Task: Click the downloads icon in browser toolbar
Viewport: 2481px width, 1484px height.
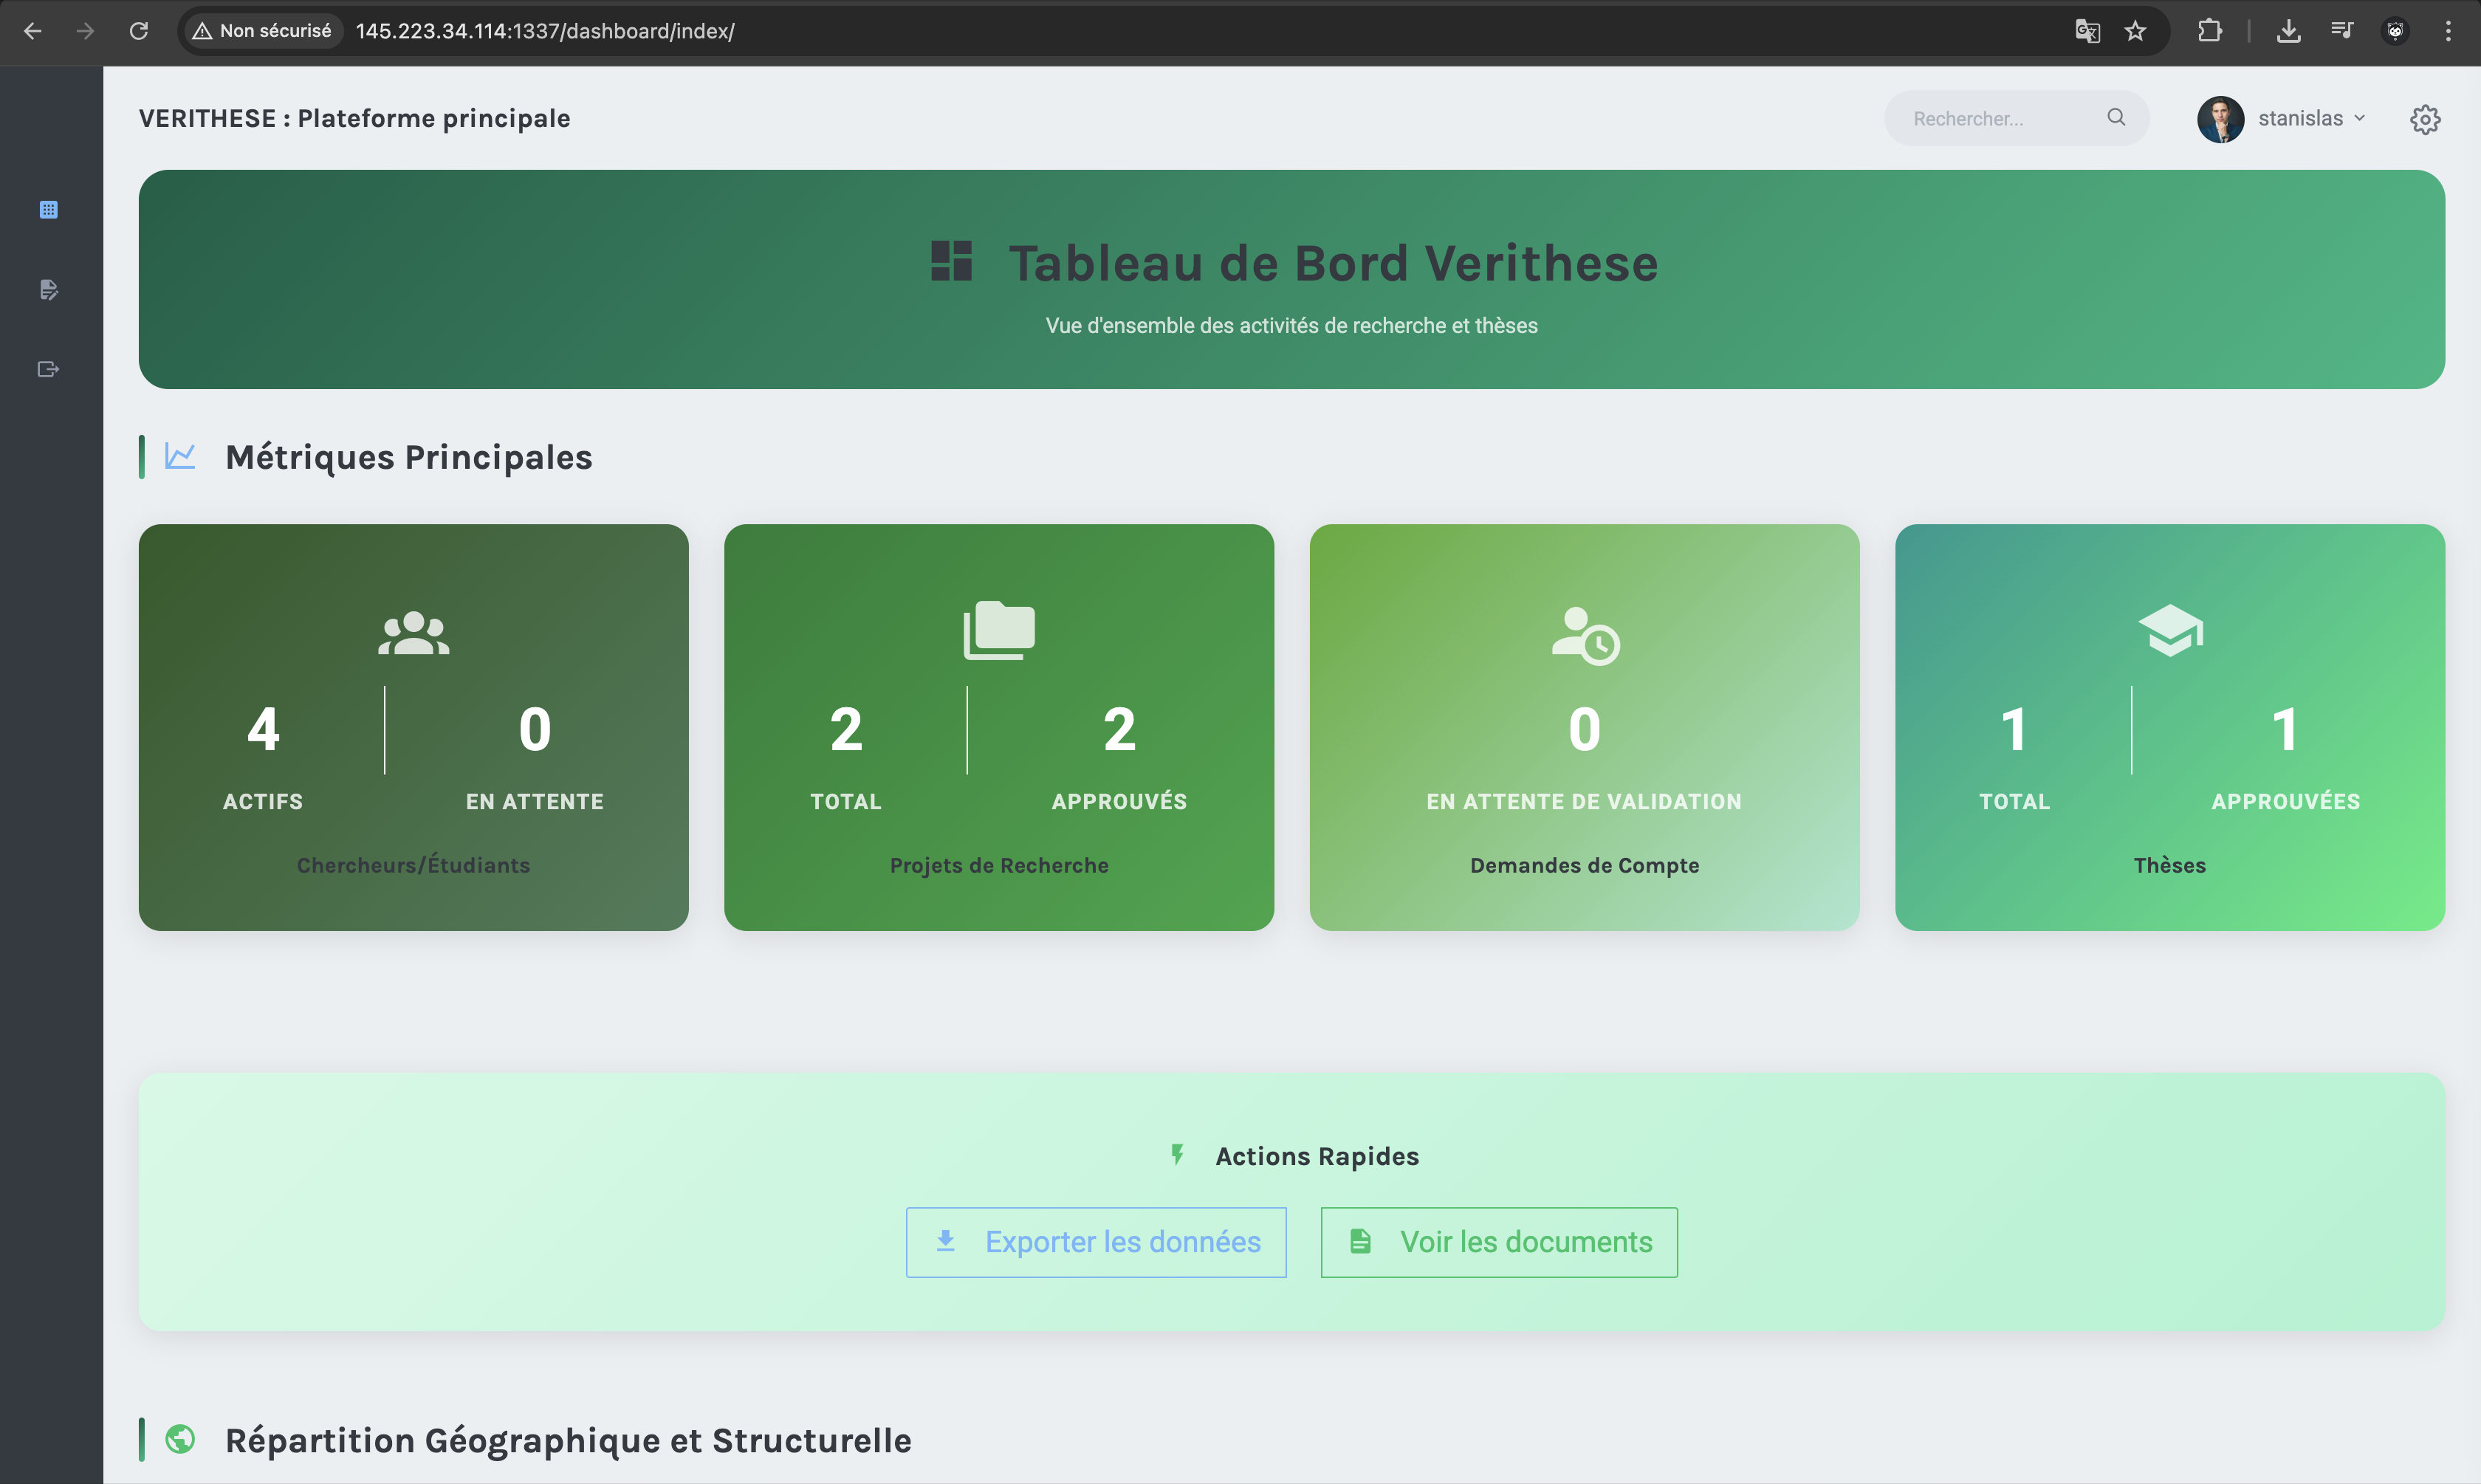Action: click(2290, 31)
